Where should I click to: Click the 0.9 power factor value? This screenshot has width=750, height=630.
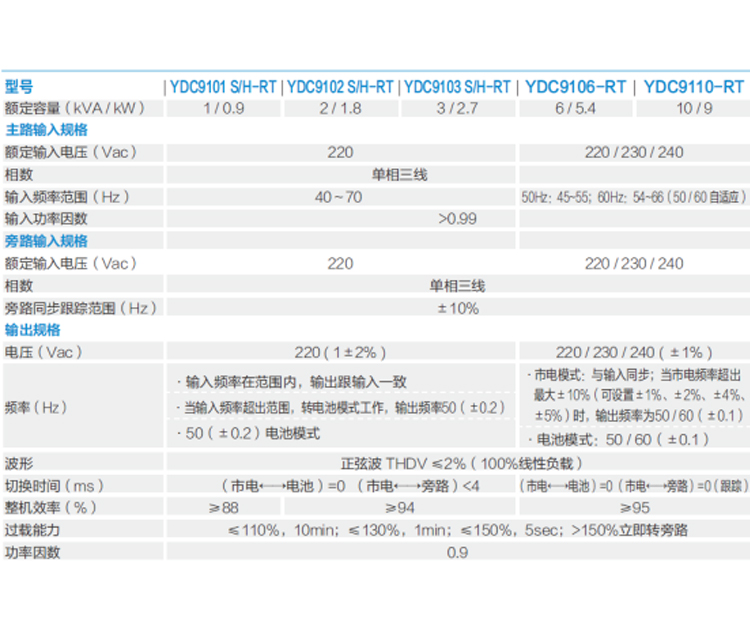[457, 553]
